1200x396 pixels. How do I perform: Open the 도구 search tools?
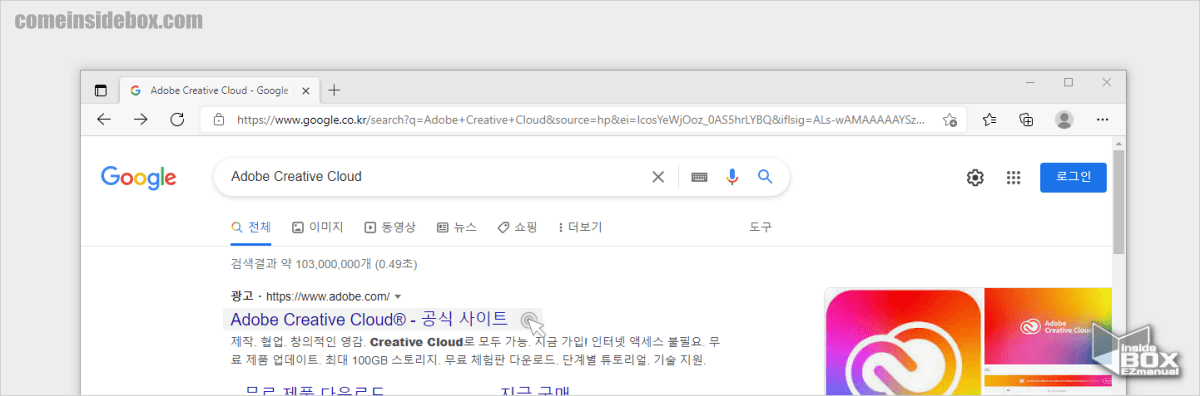pos(760,227)
